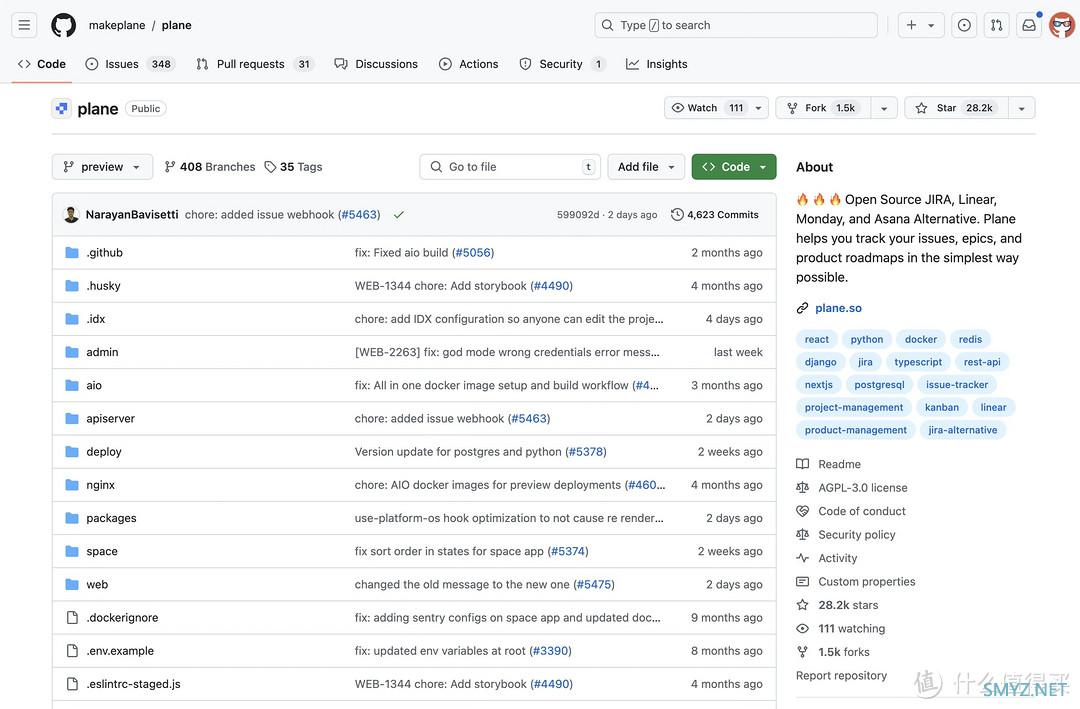Open the 599092d commit hash

tap(578, 214)
